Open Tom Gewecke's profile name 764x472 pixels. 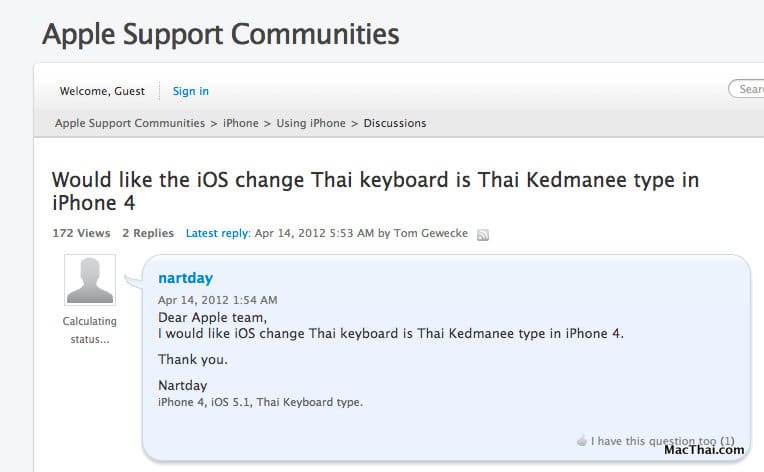(430, 233)
